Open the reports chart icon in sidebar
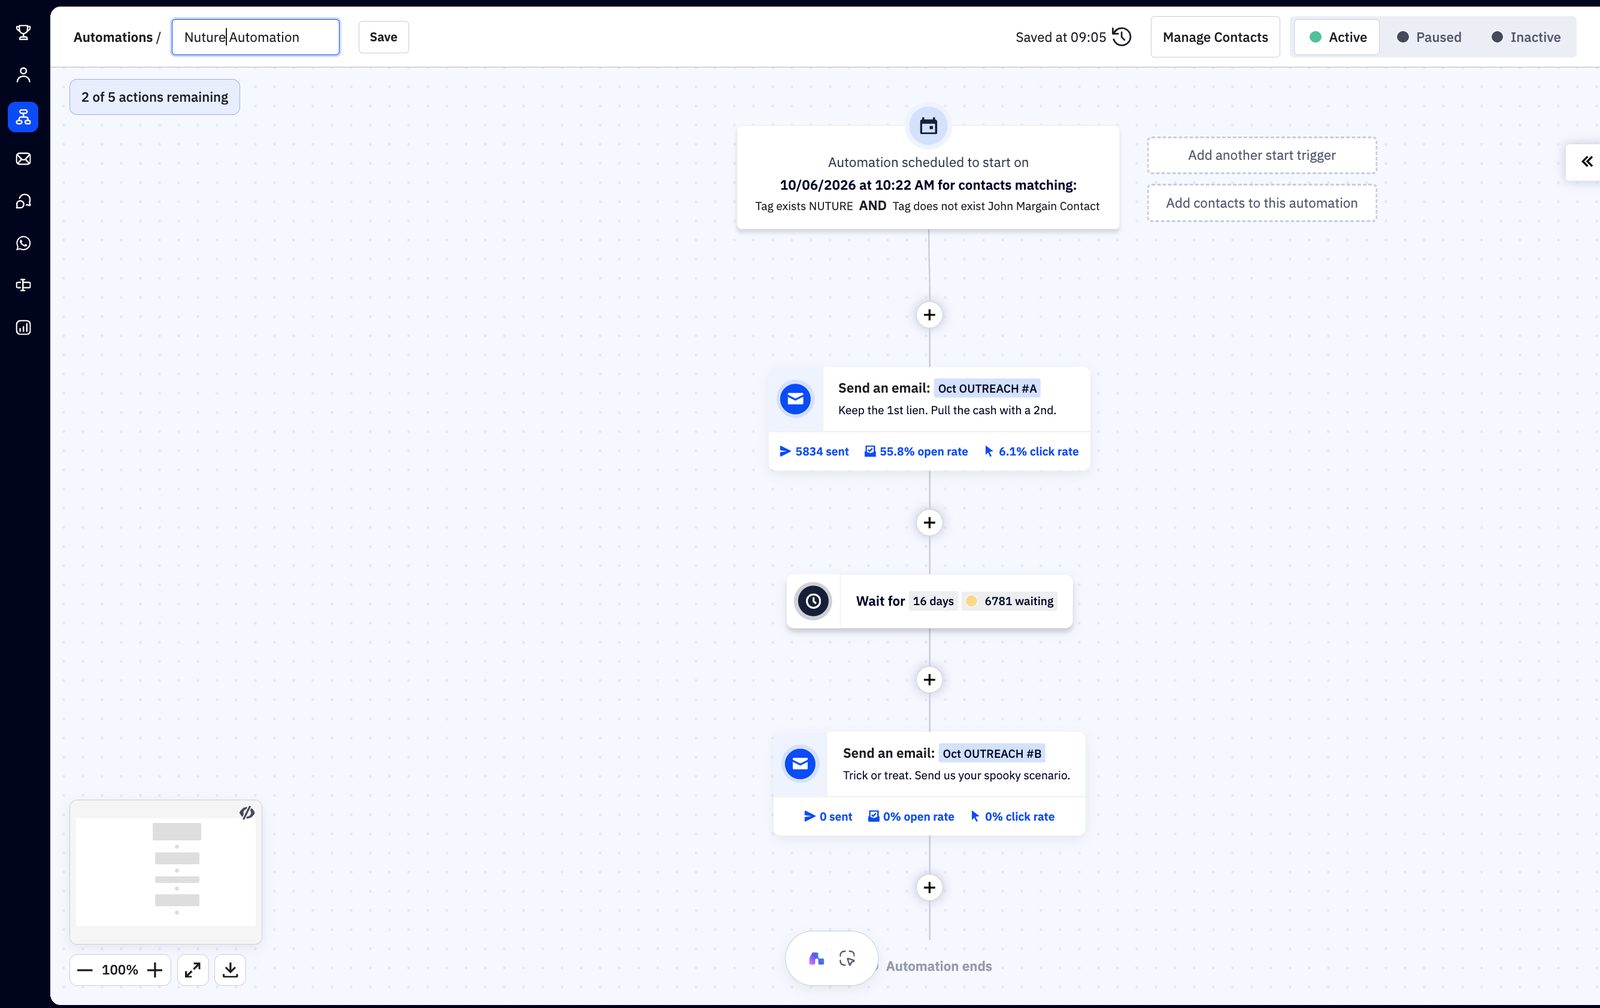Image resolution: width=1600 pixels, height=1008 pixels. tap(23, 327)
